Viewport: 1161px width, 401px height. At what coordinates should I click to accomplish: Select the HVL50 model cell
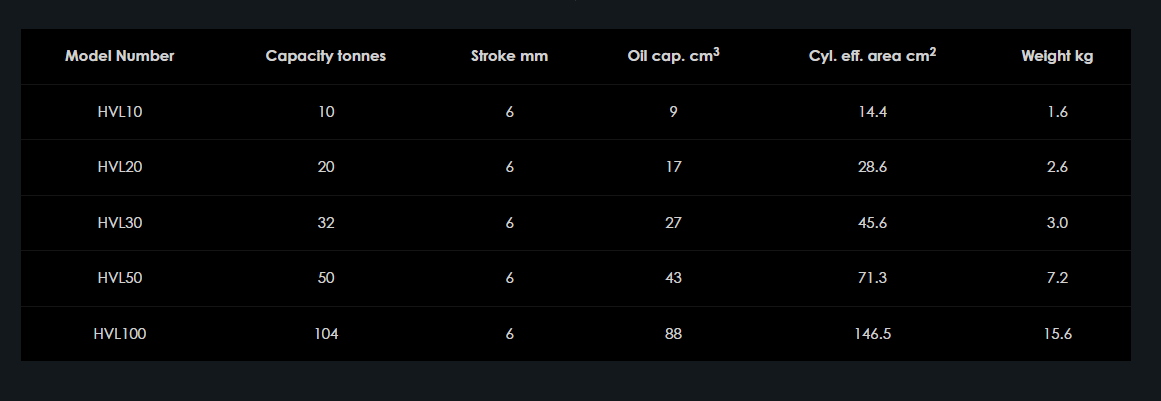click(120, 278)
